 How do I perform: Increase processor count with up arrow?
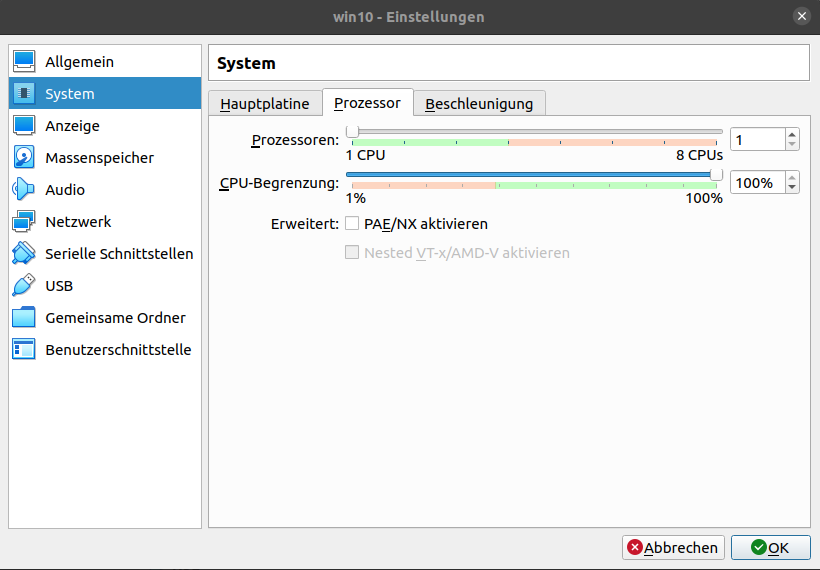(792, 134)
